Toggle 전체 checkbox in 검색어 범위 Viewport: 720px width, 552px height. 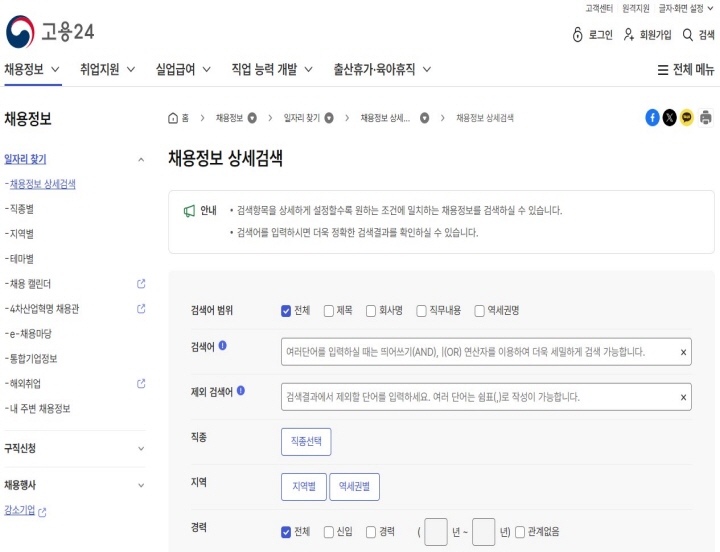click(x=286, y=311)
